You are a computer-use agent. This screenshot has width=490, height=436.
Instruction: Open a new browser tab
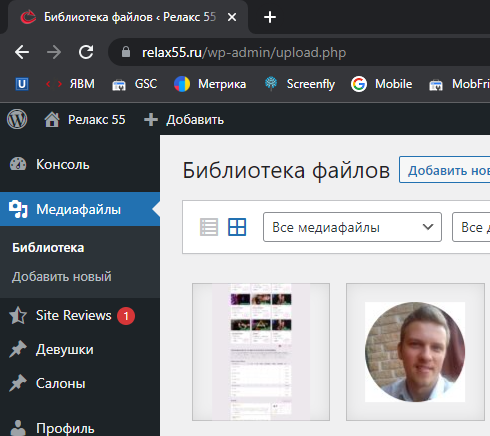click(270, 17)
